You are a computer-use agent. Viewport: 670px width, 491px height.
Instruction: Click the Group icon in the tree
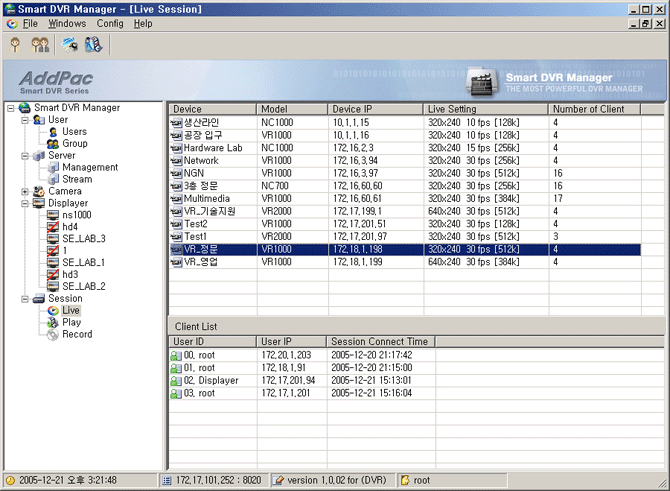[53, 144]
